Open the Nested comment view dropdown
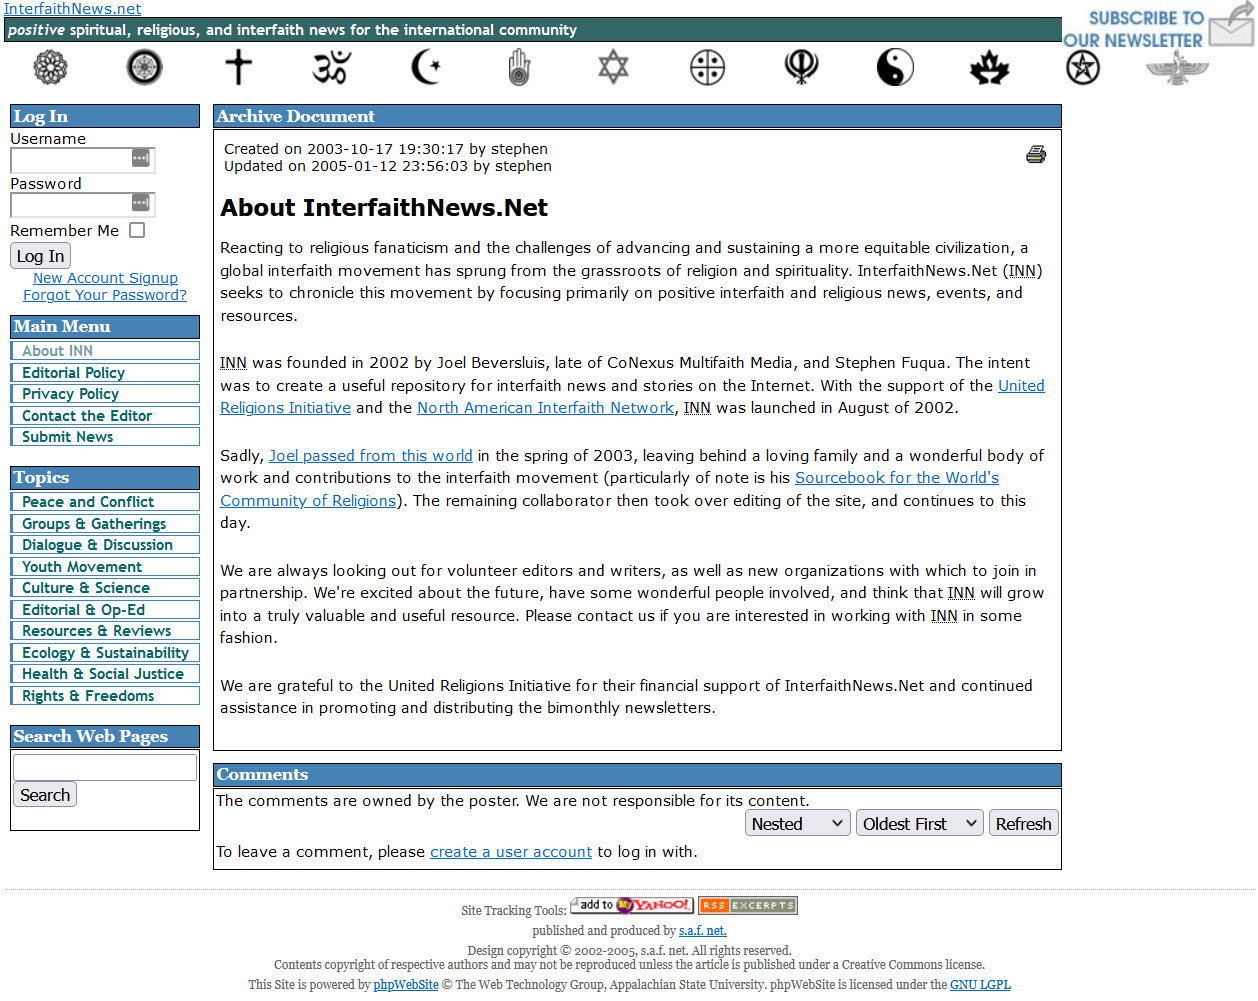The height and width of the screenshot is (1001, 1258). pos(798,824)
